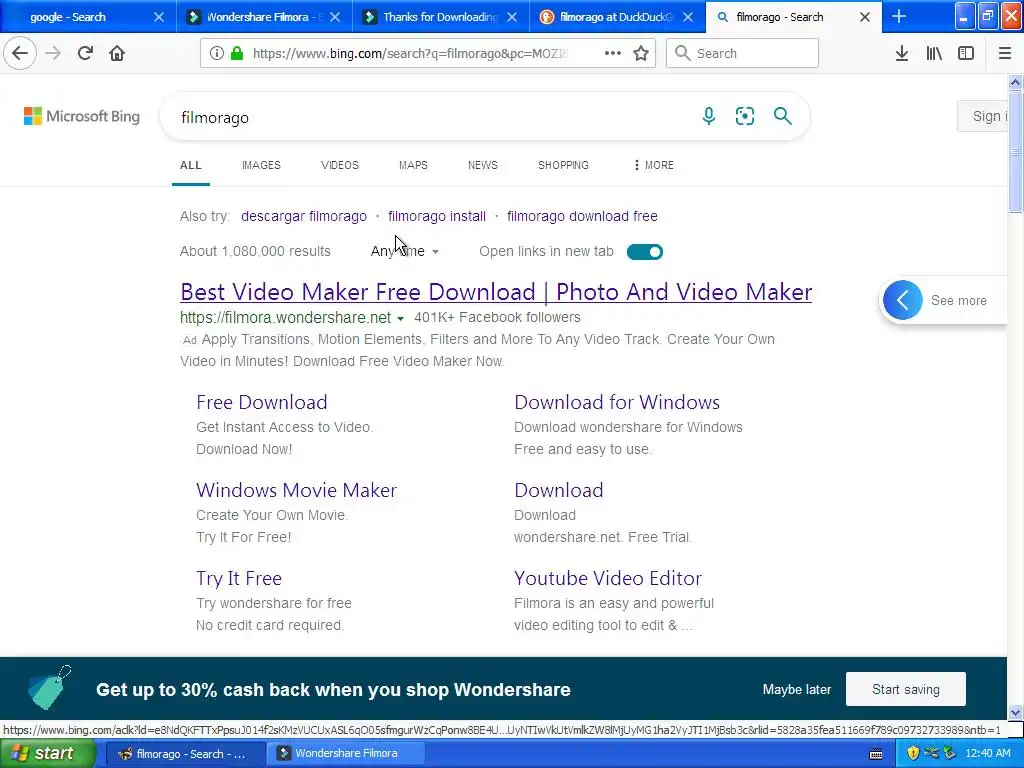Select the ALL search tab

click(x=191, y=165)
